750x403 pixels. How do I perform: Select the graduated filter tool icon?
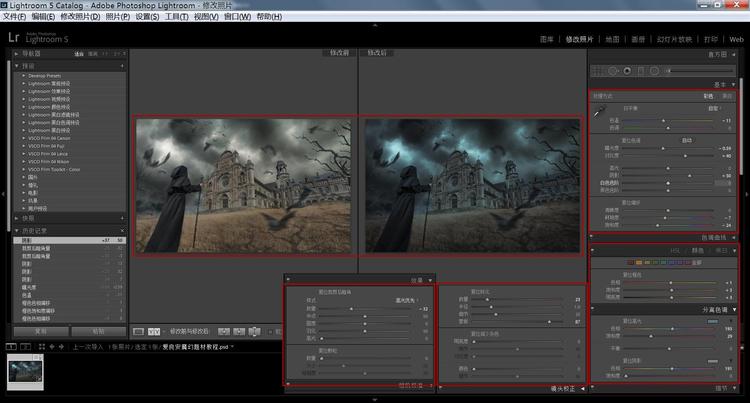(641, 71)
